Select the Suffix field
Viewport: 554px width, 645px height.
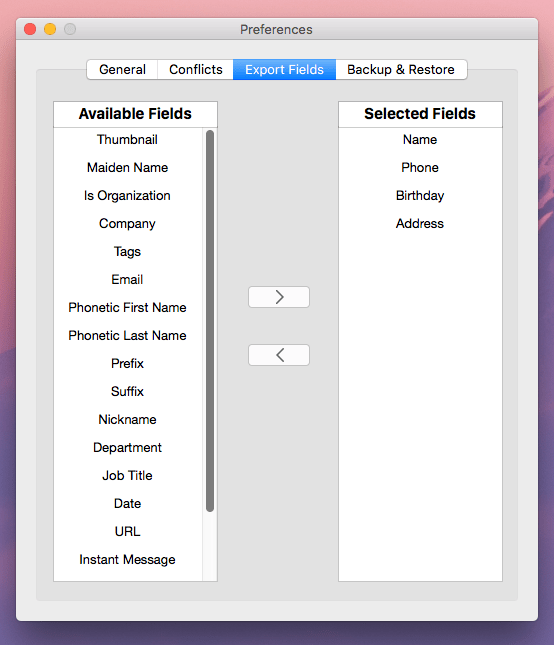[x=127, y=392]
